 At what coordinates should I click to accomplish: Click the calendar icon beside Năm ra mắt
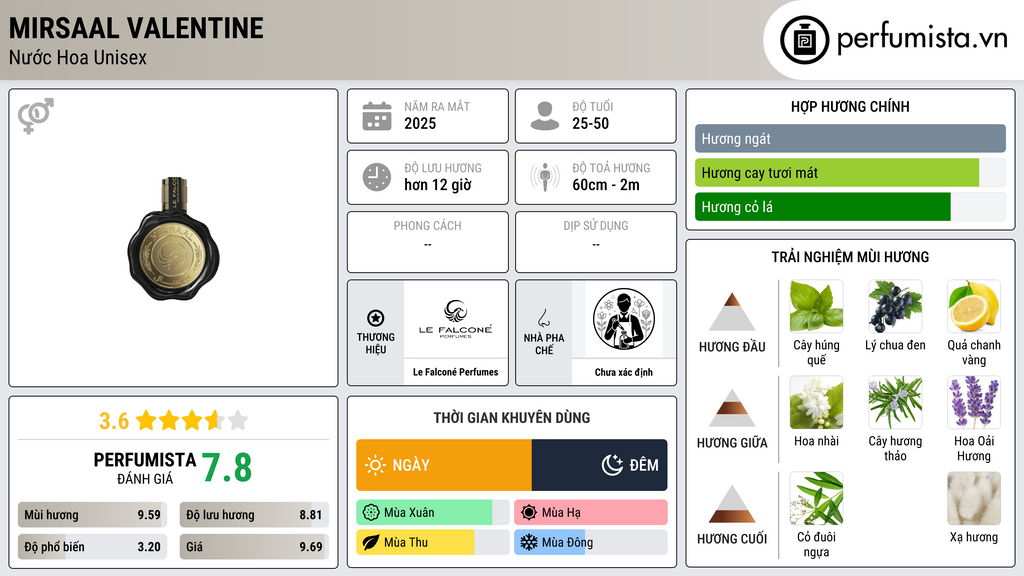point(377,116)
